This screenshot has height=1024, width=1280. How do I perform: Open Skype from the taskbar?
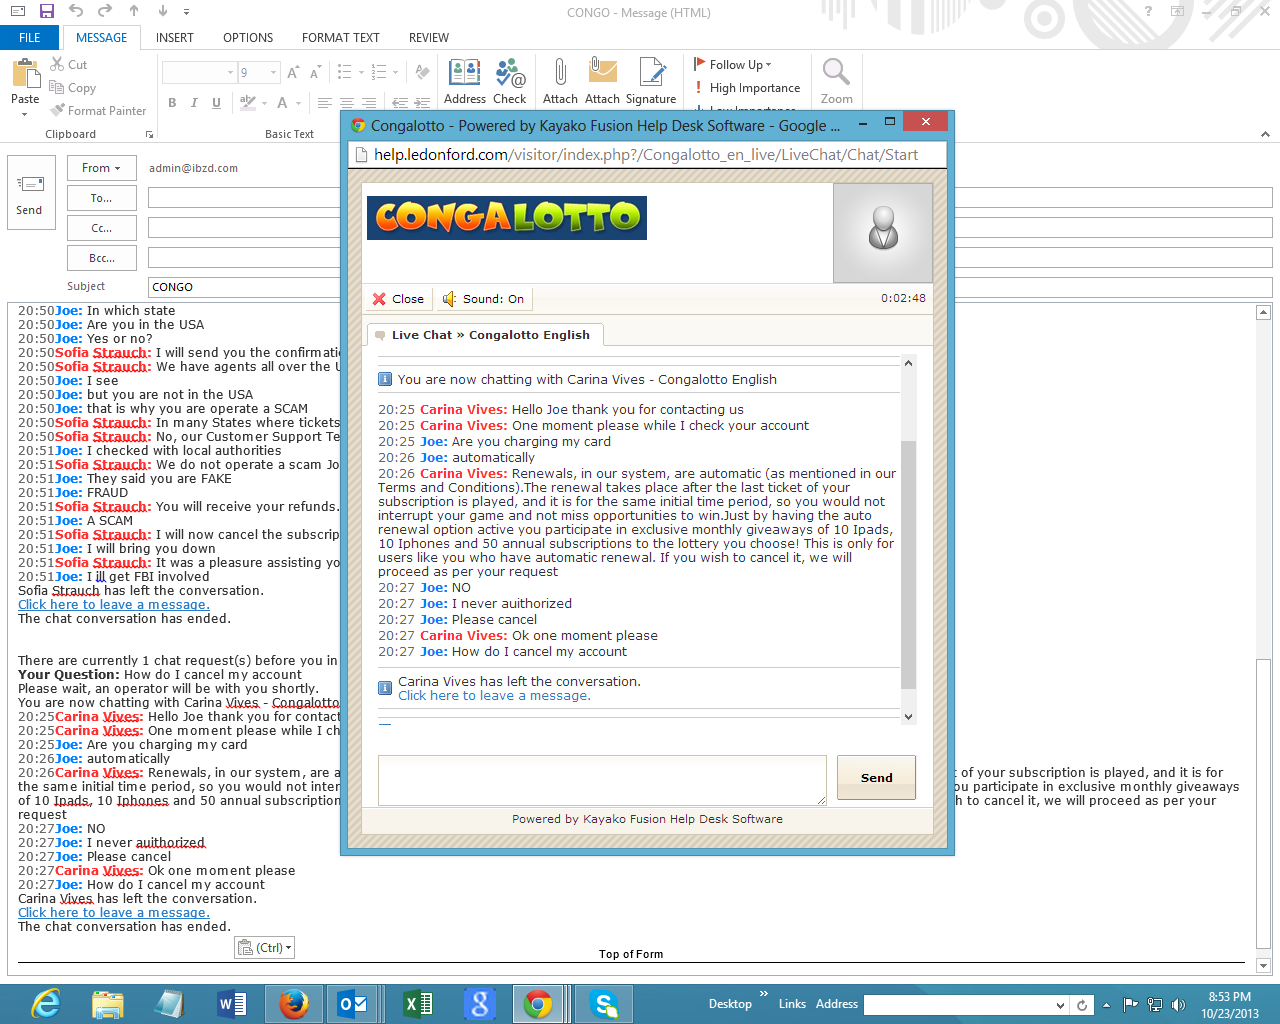point(604,1004)
